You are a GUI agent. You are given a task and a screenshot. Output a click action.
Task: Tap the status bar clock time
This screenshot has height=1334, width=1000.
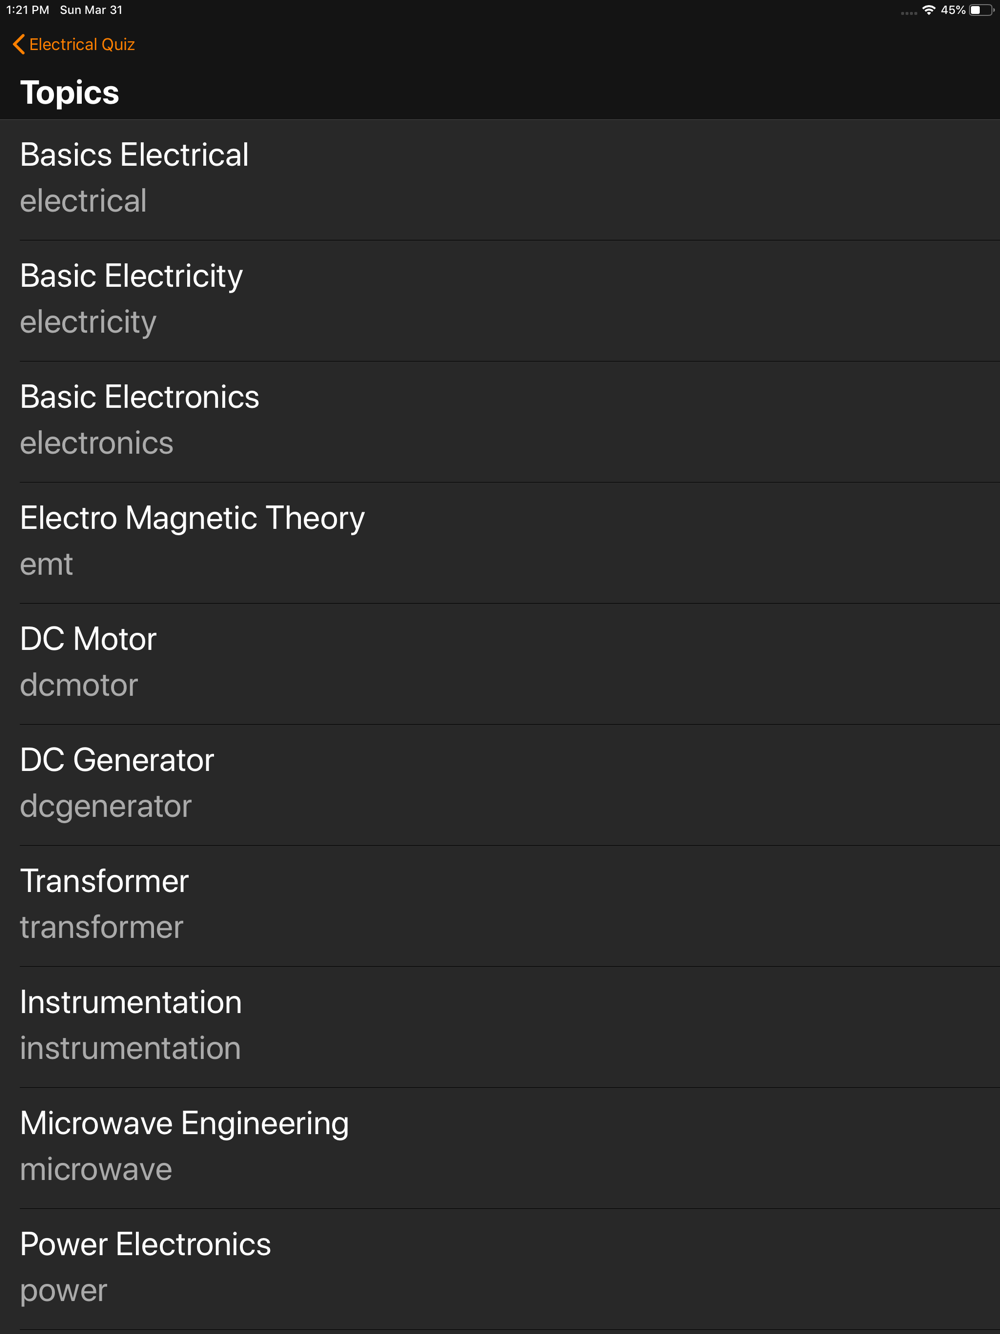(x=27, y=10)
